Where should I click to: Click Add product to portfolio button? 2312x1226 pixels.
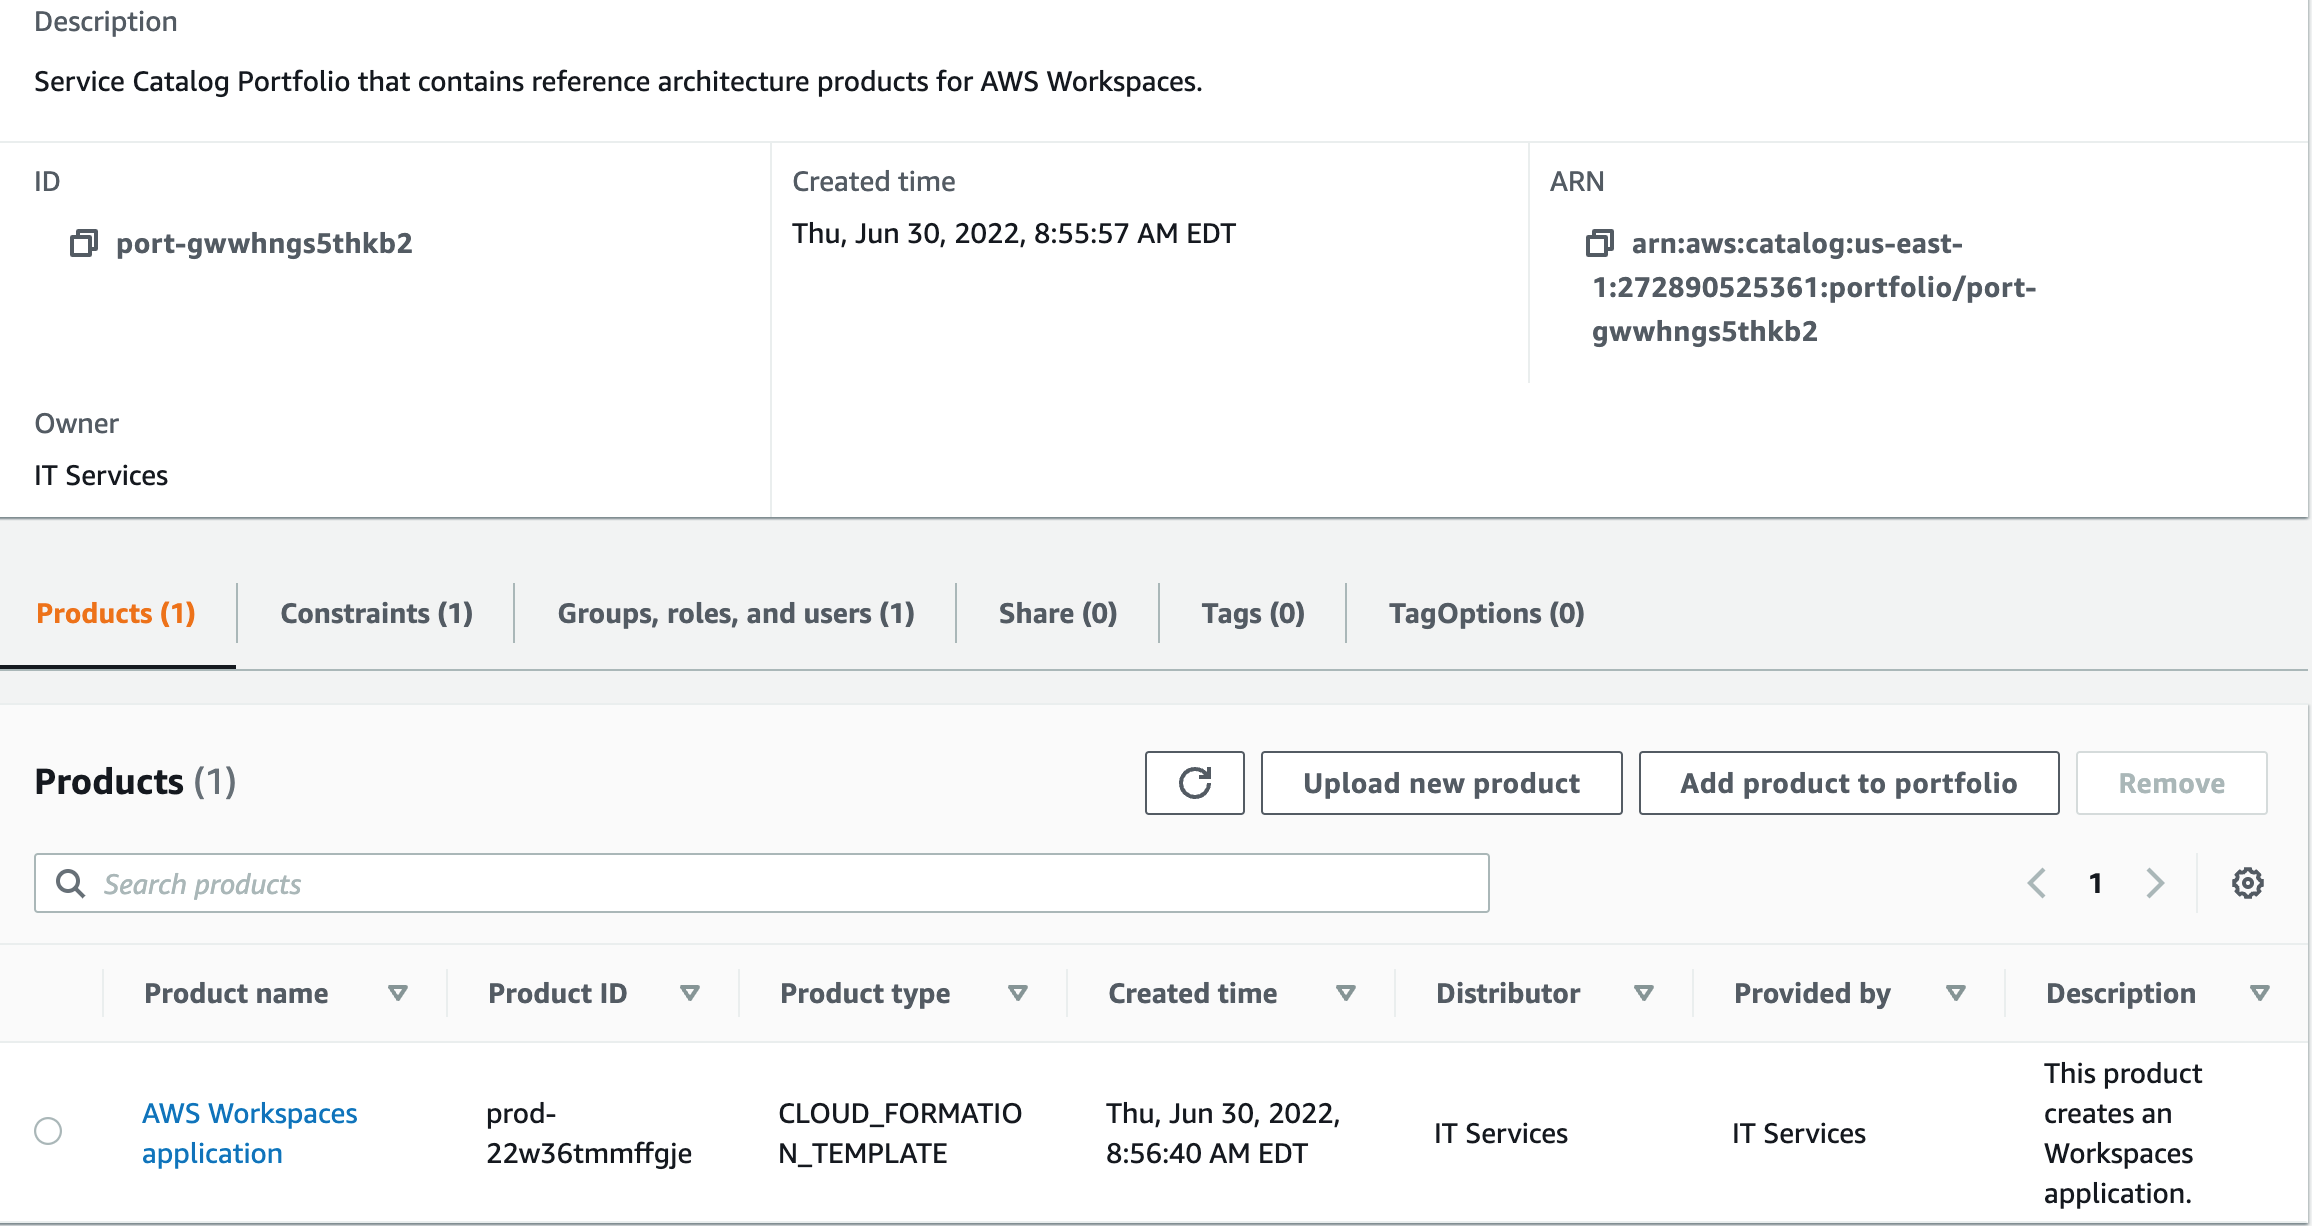click(1849, 783)
